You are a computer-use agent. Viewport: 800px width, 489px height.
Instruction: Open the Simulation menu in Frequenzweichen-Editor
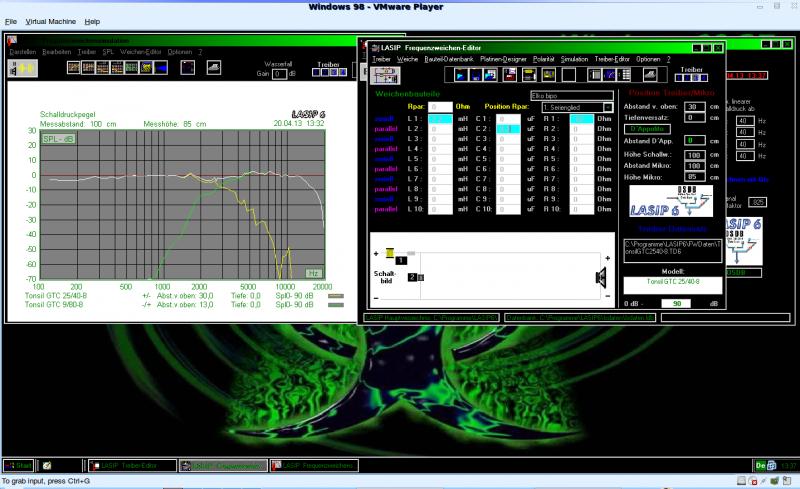point(574,59)
